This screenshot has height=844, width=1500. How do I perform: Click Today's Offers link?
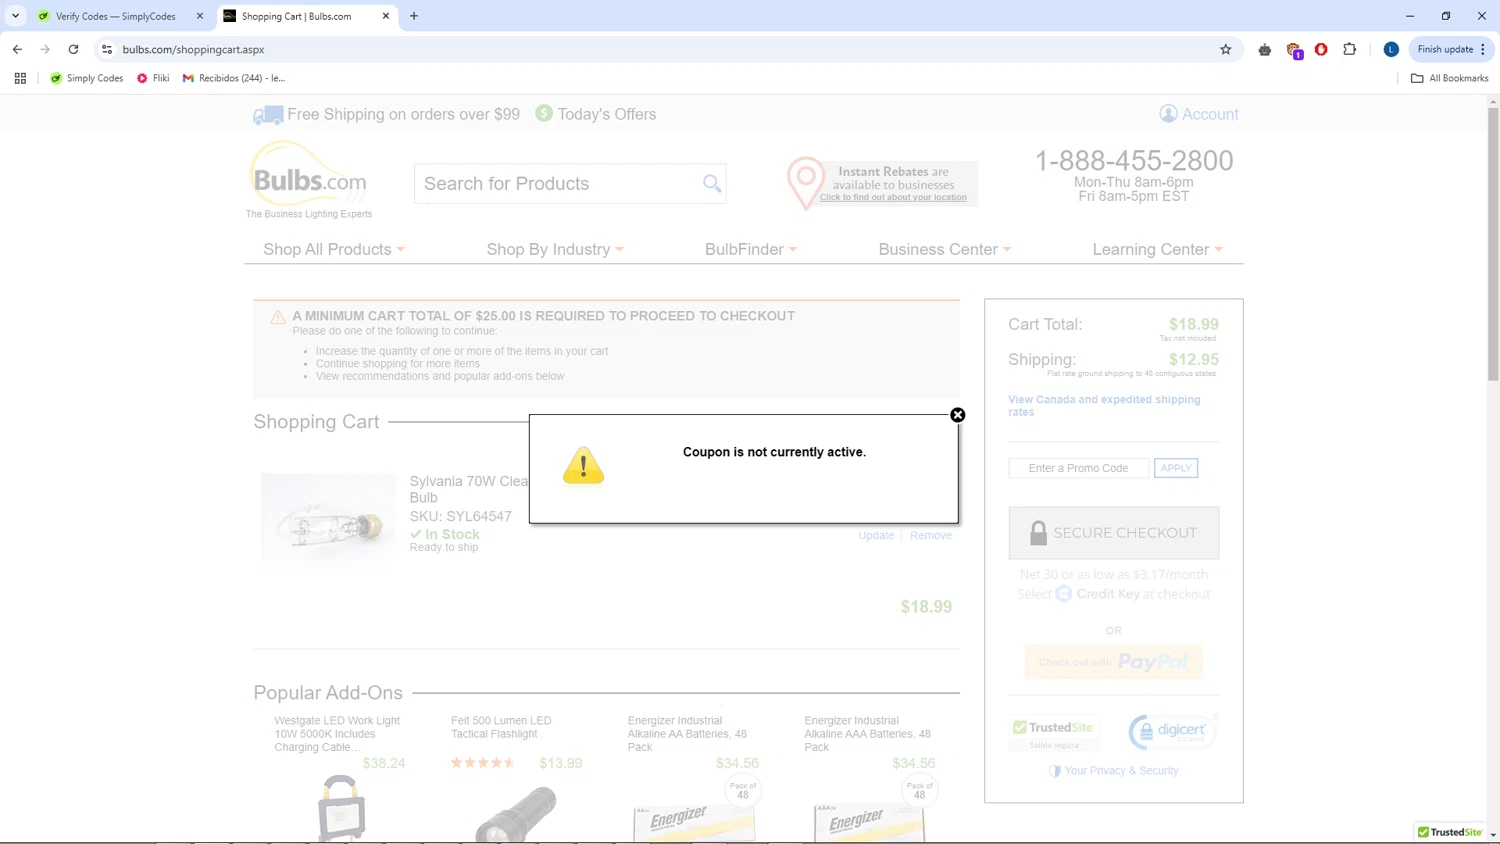pyautogui.click(x=607, y=114)
